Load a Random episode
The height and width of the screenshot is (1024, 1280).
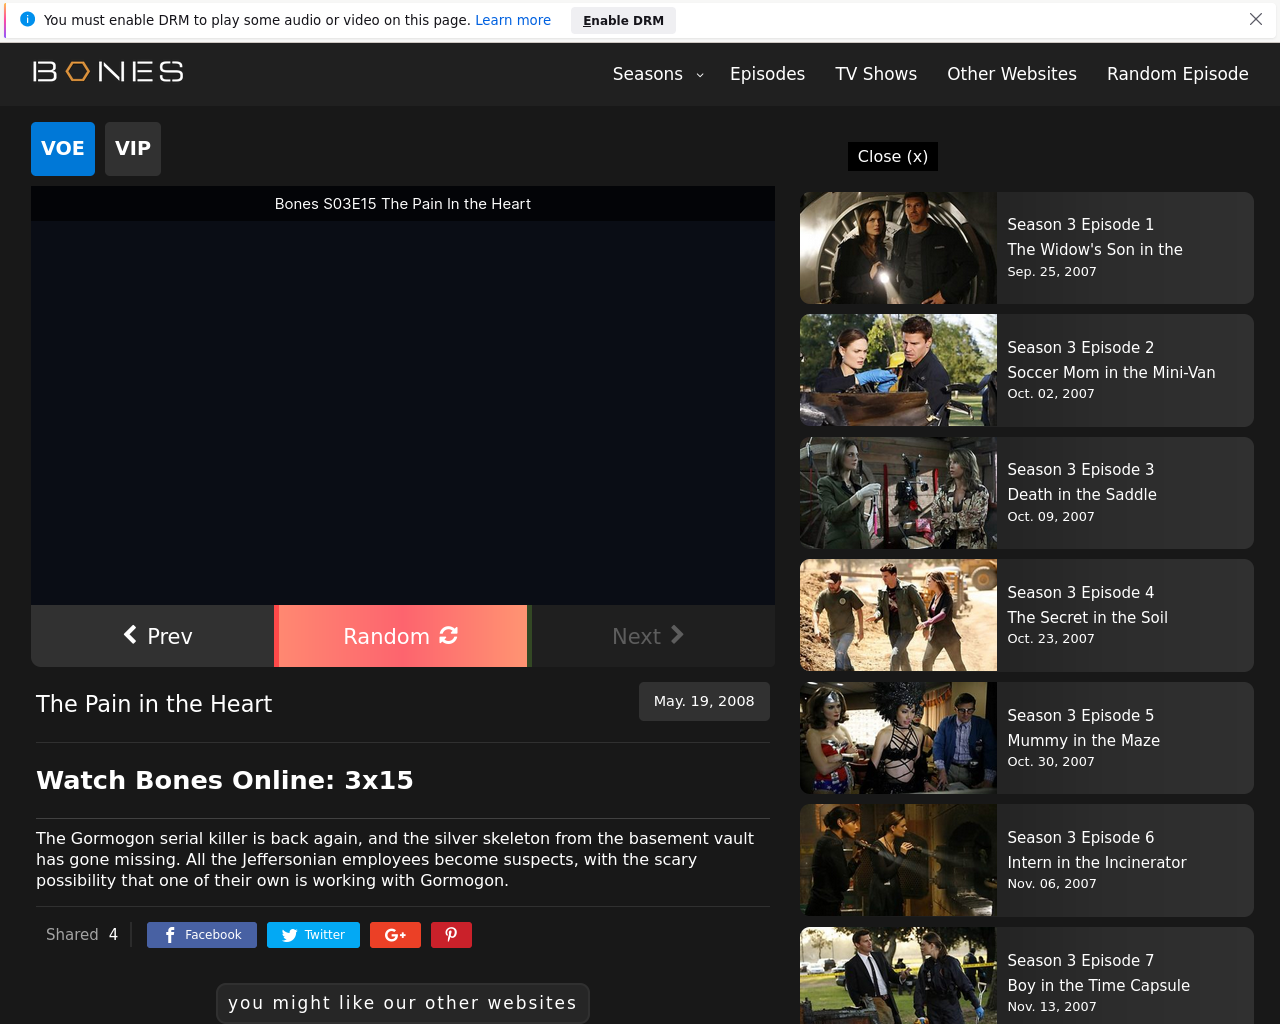400,636
